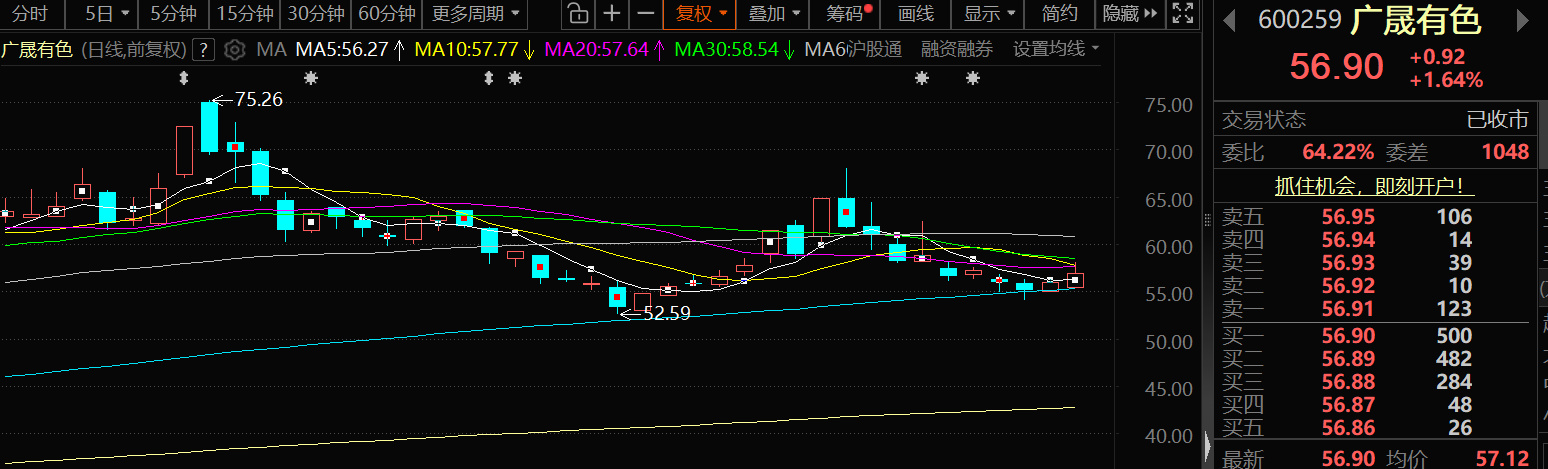Switch to the 分时 intraday tab
The width and height of the screenshot is (1548, 469).
(31, 14)
